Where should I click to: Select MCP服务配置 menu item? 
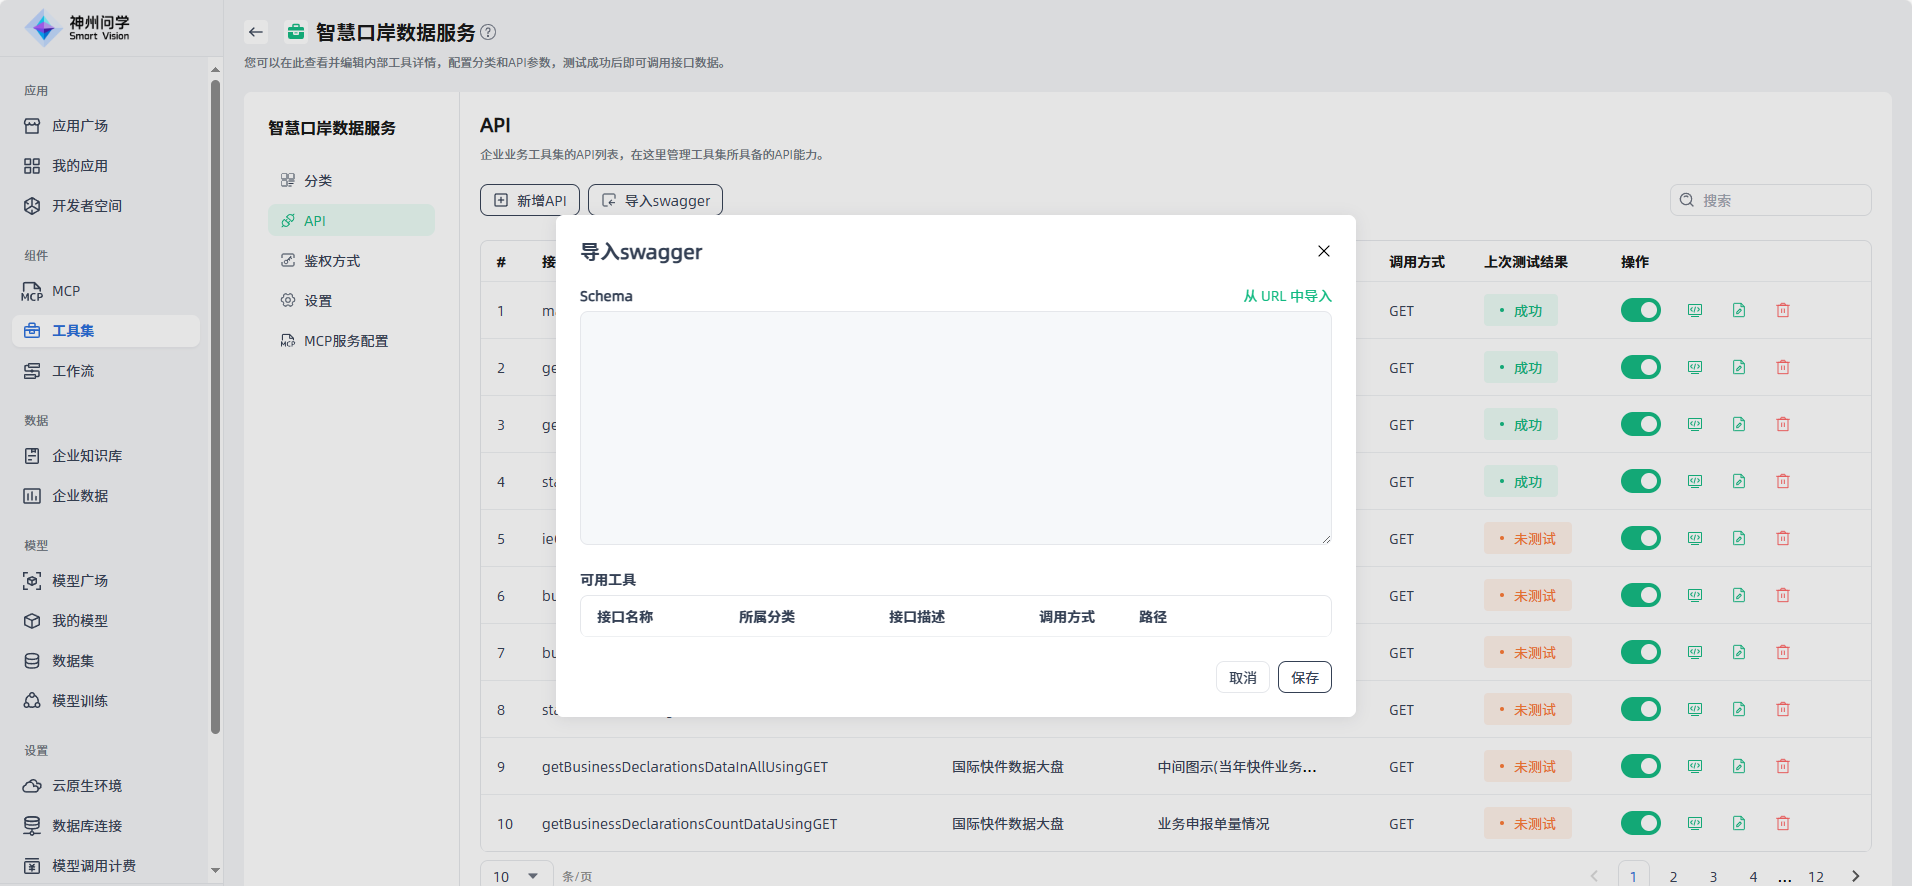tap(345, 341)
